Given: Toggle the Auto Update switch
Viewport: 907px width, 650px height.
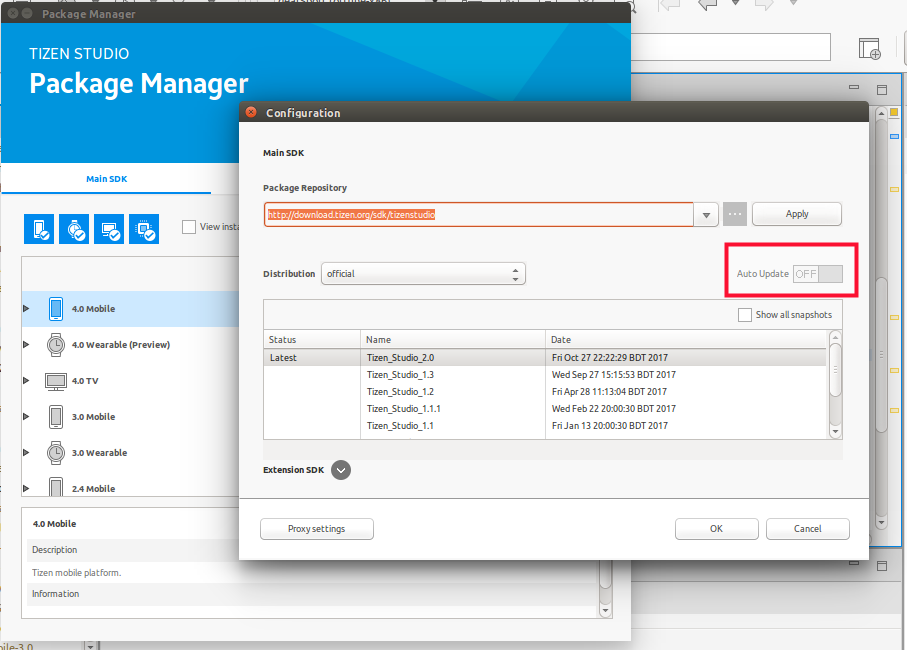Looking at the screenshot, I should click(x=817, y=274).
